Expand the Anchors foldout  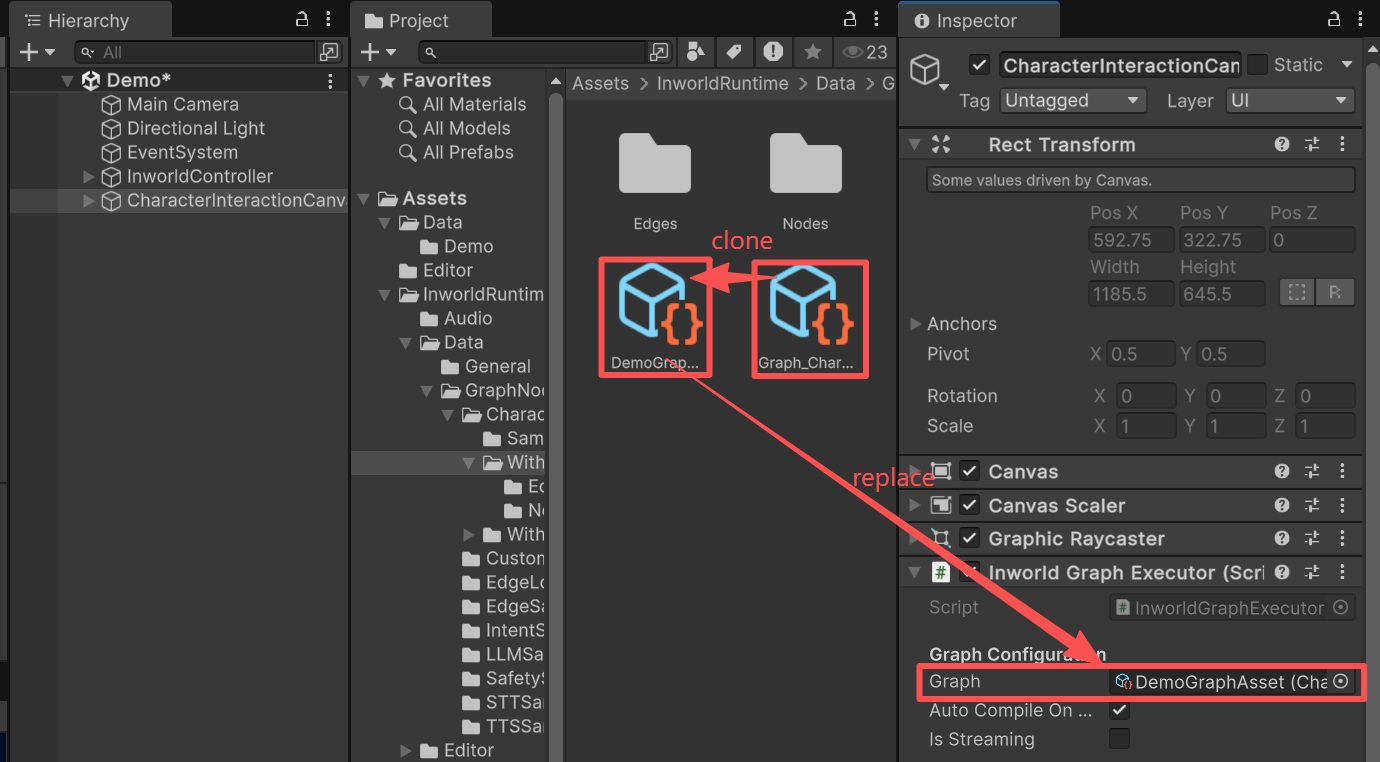coord(915,324)
